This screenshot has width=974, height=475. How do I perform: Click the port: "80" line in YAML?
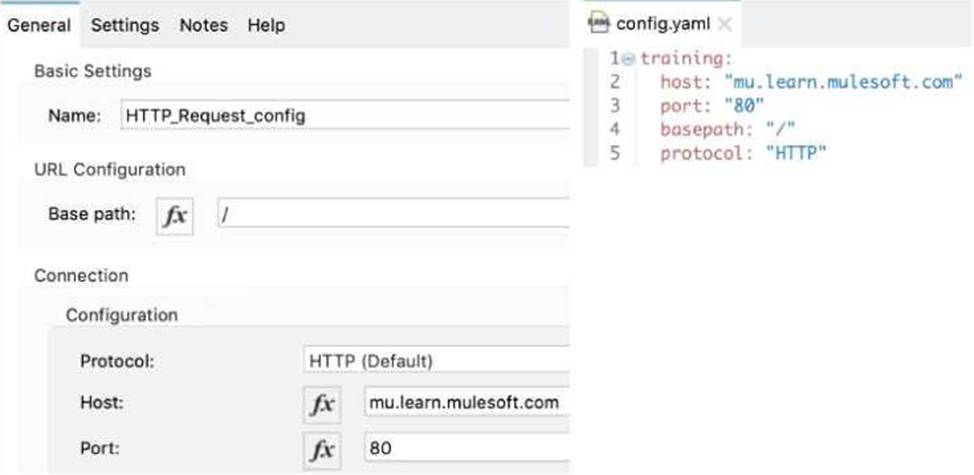(x=711, y=105)
